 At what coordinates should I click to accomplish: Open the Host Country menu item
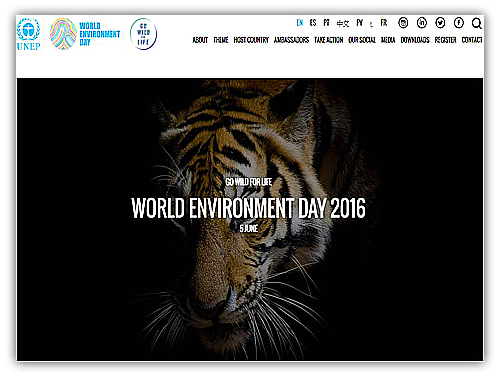[x=251, y=40]
